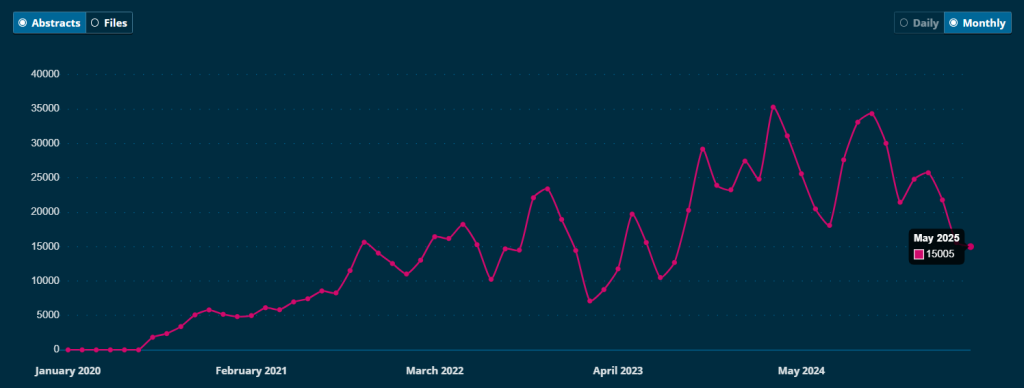This screenshot has width=1024, height=388.
Task: Click the January 2020 x-axis label
Action: tap(68, 371)
